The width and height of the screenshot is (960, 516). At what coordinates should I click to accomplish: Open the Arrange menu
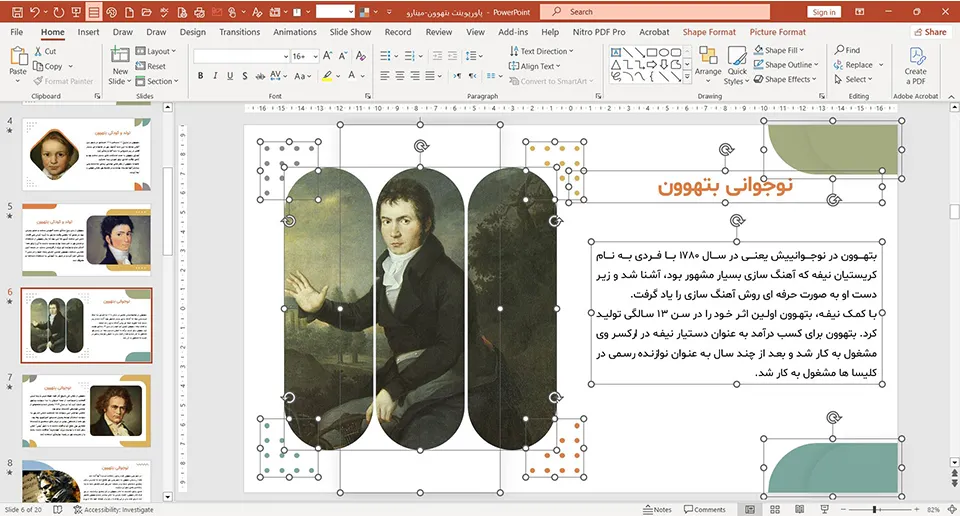click(708, 64)
